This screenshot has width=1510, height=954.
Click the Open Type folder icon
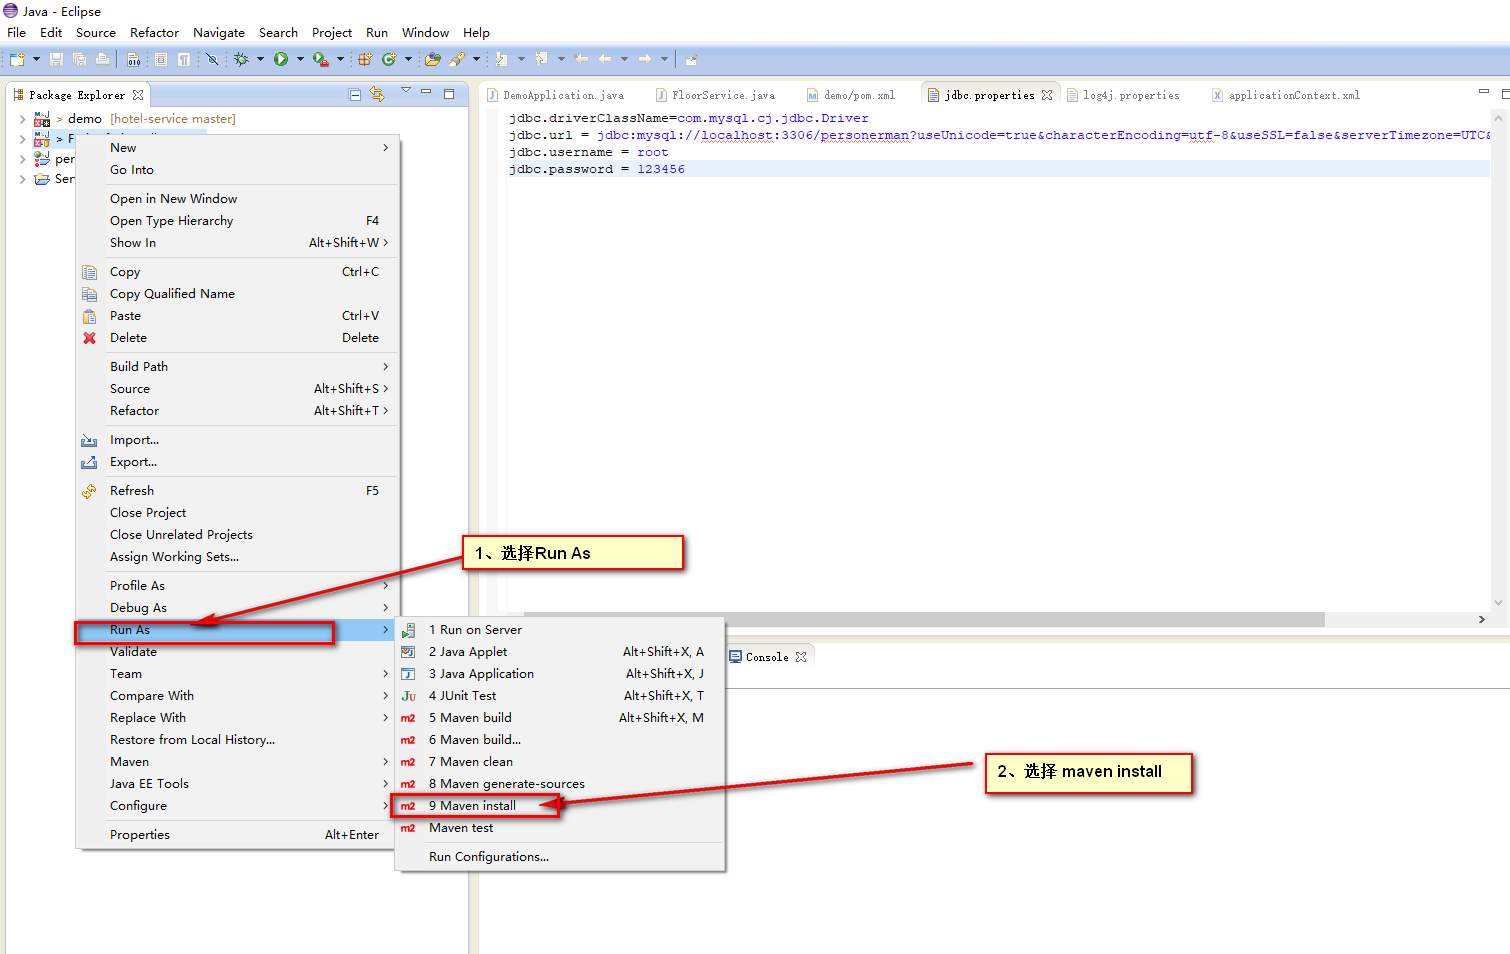[433, 60]
